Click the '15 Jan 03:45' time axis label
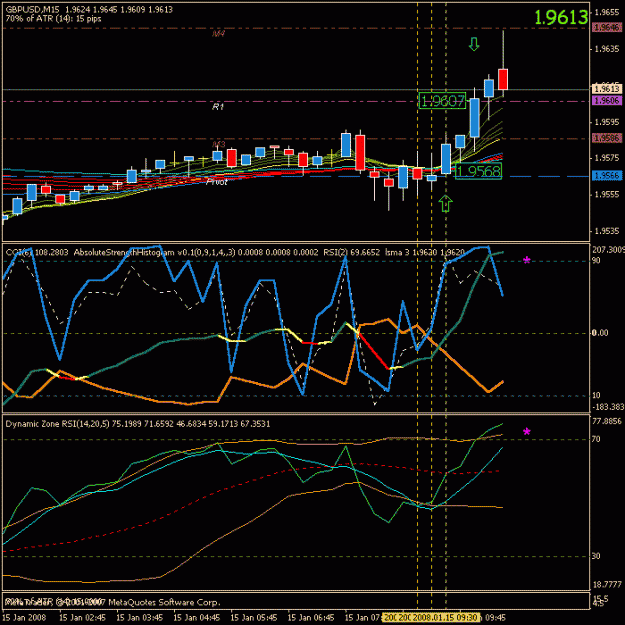 pyautogui.click(x=140, y=617)
